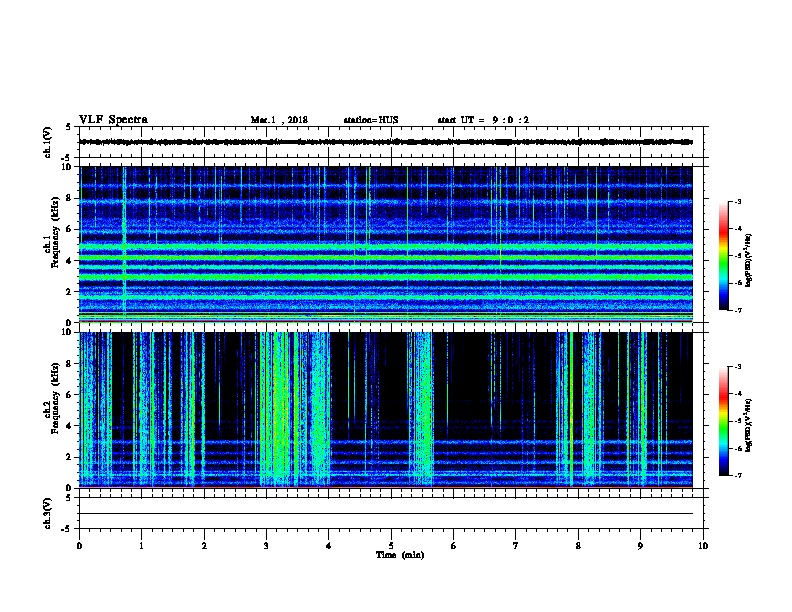This screenshot has height=612, width=792.
Task: Click the ch.1(V) waveform axis label
Action: (x=48, y=142)
